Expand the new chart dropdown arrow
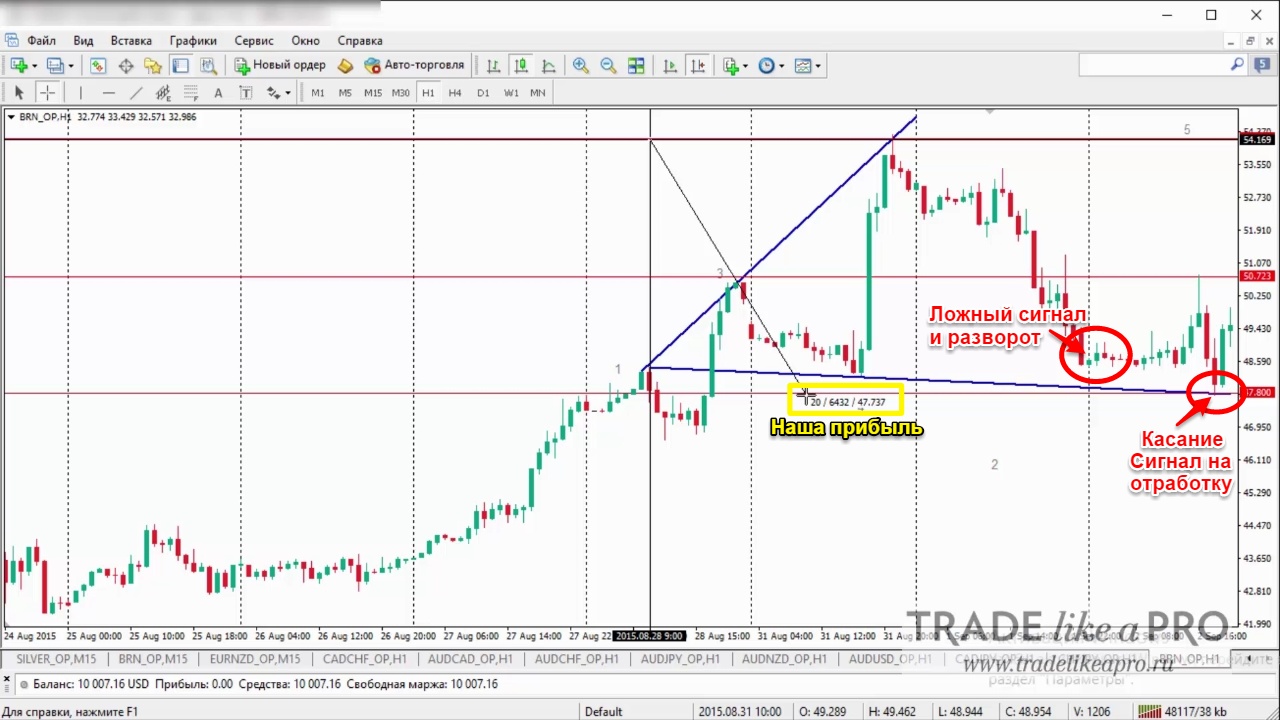 click(34, 66)
